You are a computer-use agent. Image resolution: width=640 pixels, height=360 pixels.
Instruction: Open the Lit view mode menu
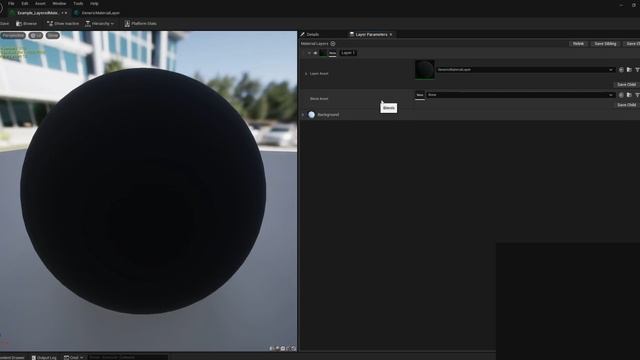pyautogui.click(x=36, y=36)
